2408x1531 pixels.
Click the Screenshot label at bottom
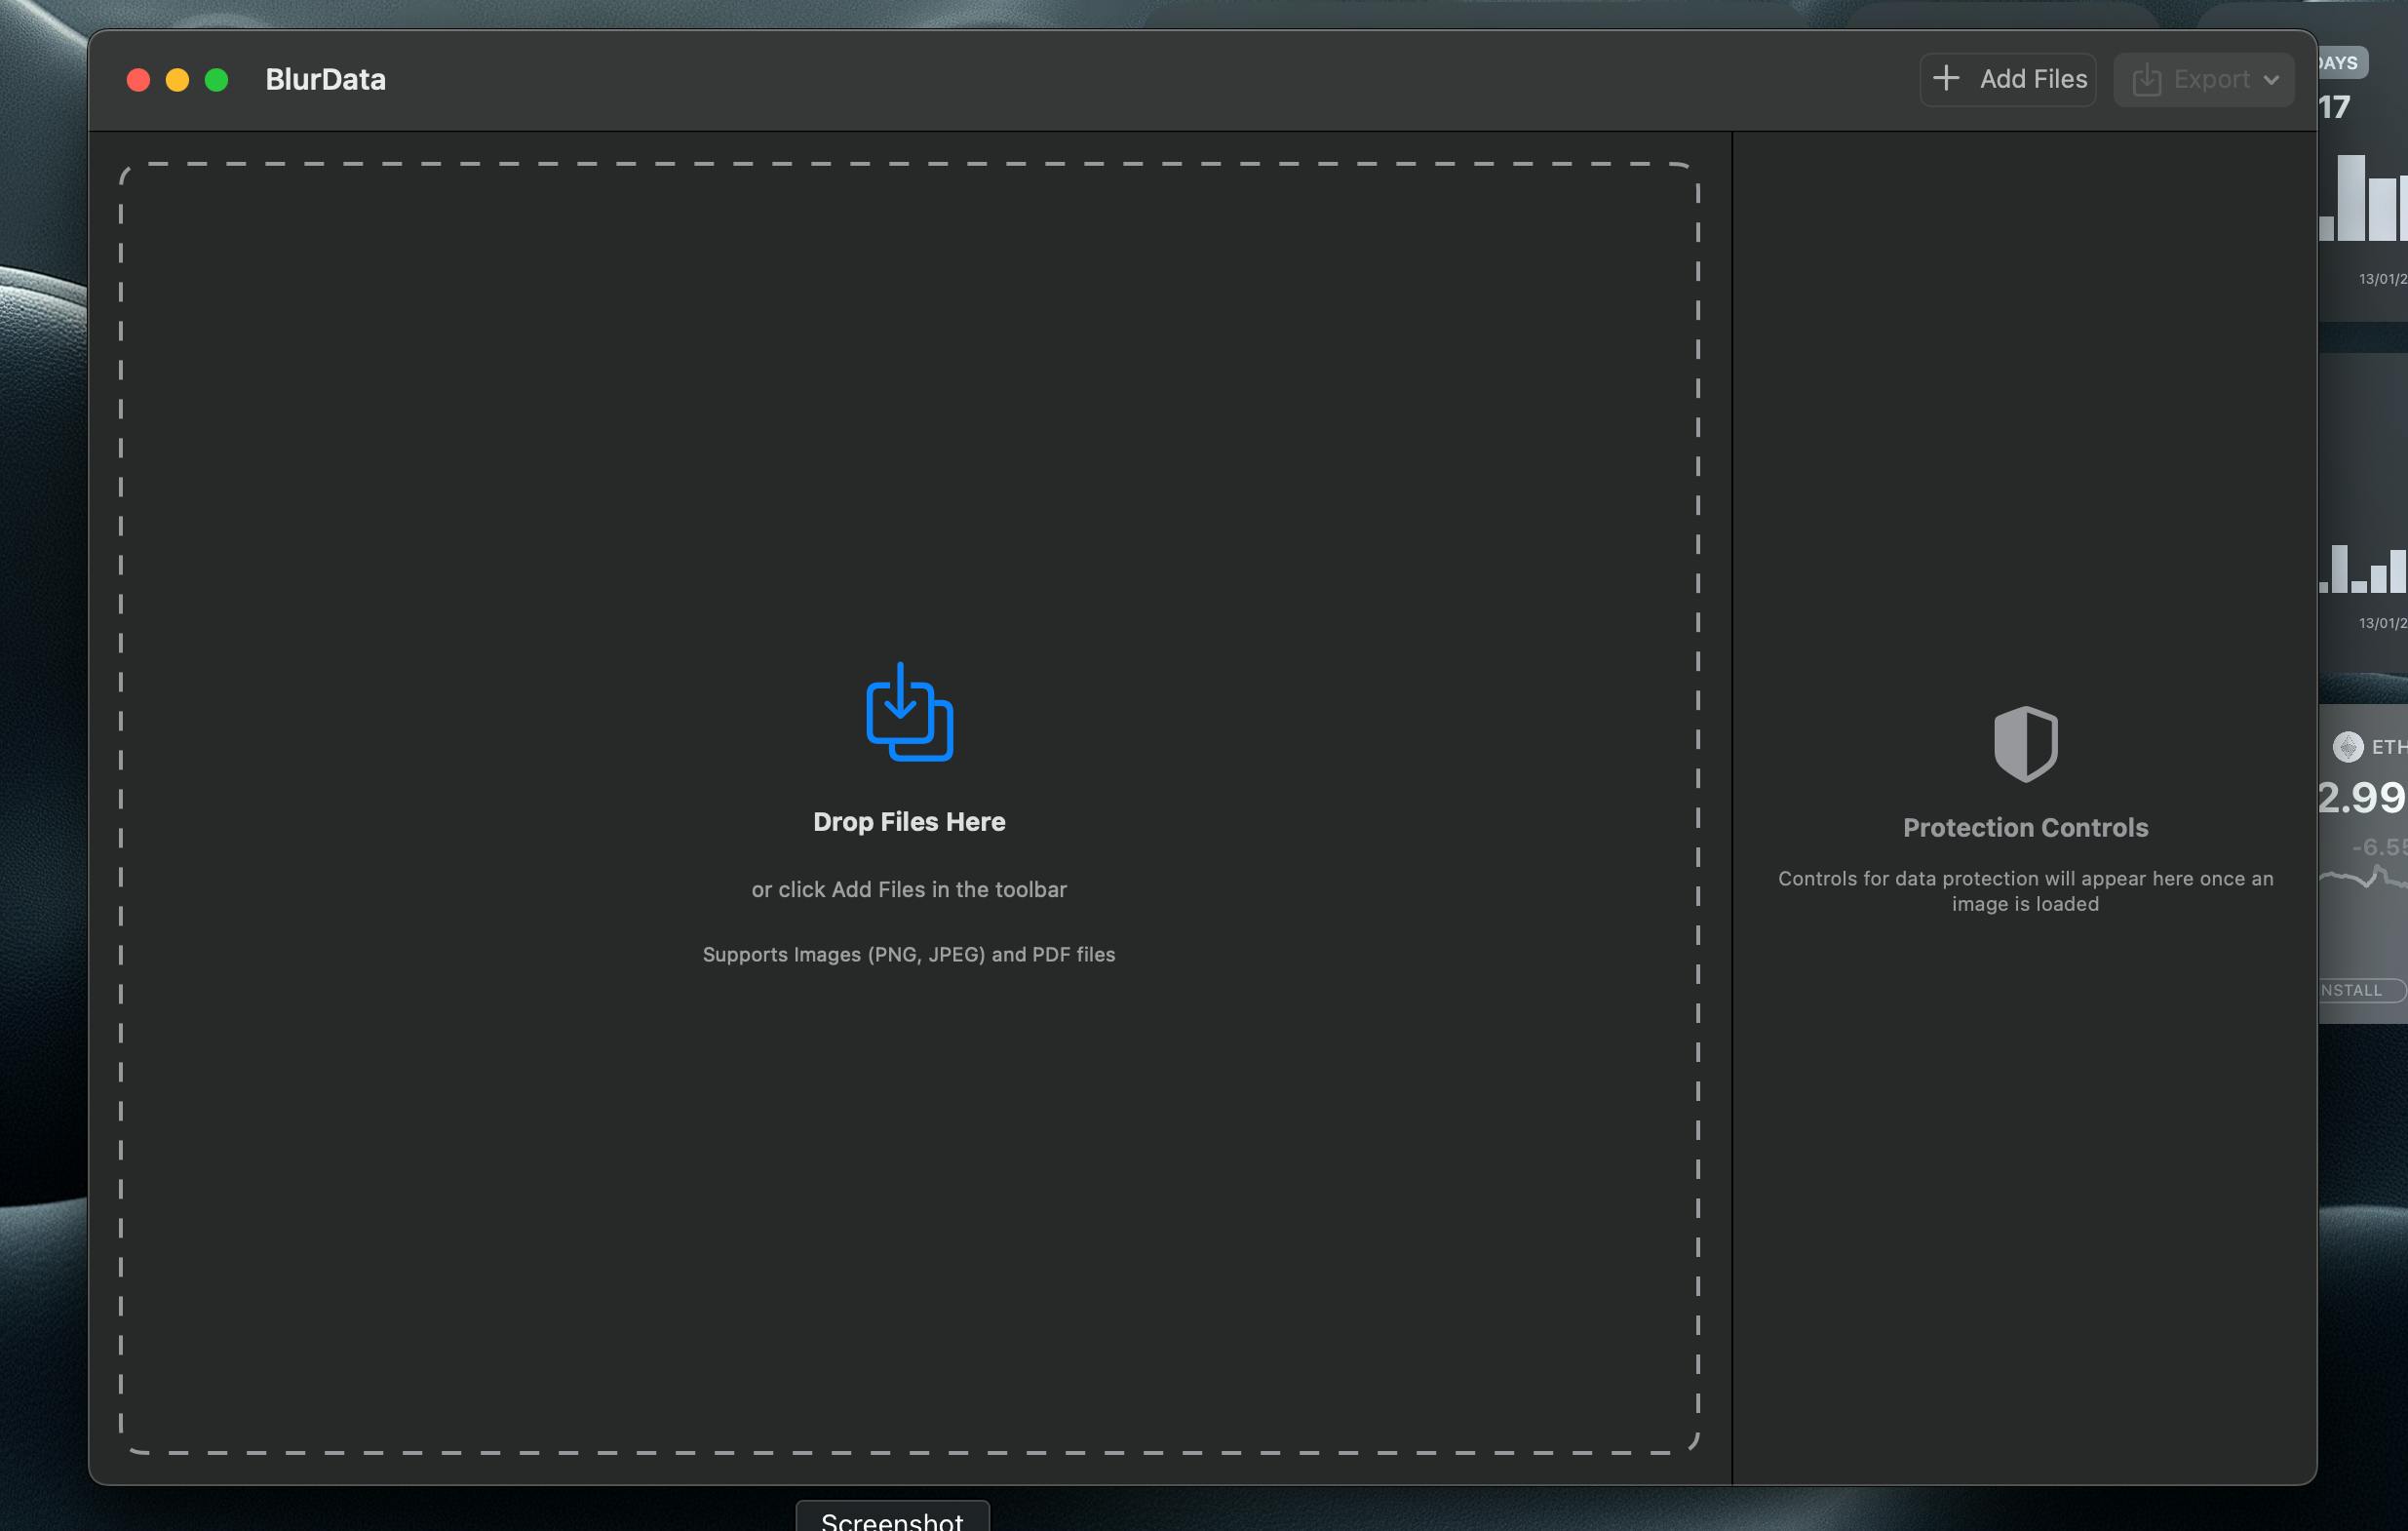point(892,1520)
